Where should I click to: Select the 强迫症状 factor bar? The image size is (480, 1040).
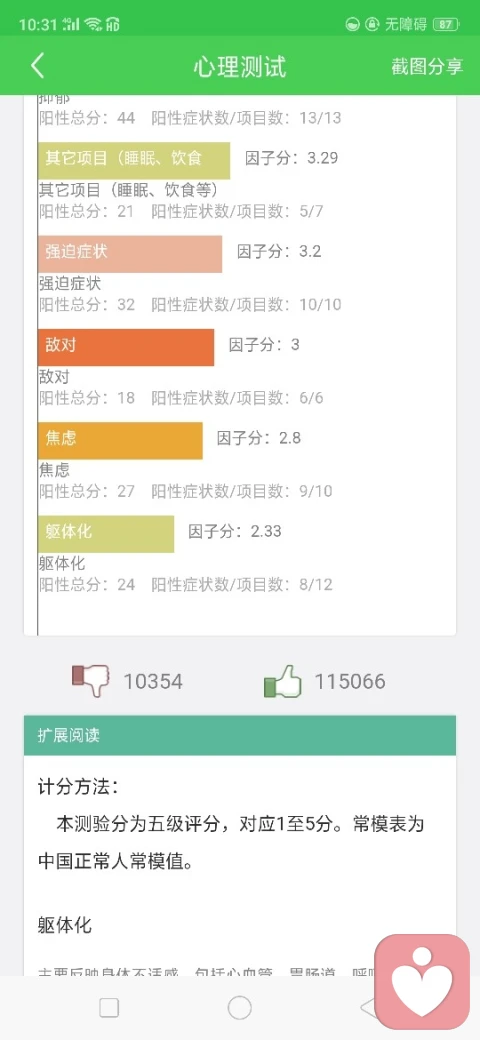[130, 254]
